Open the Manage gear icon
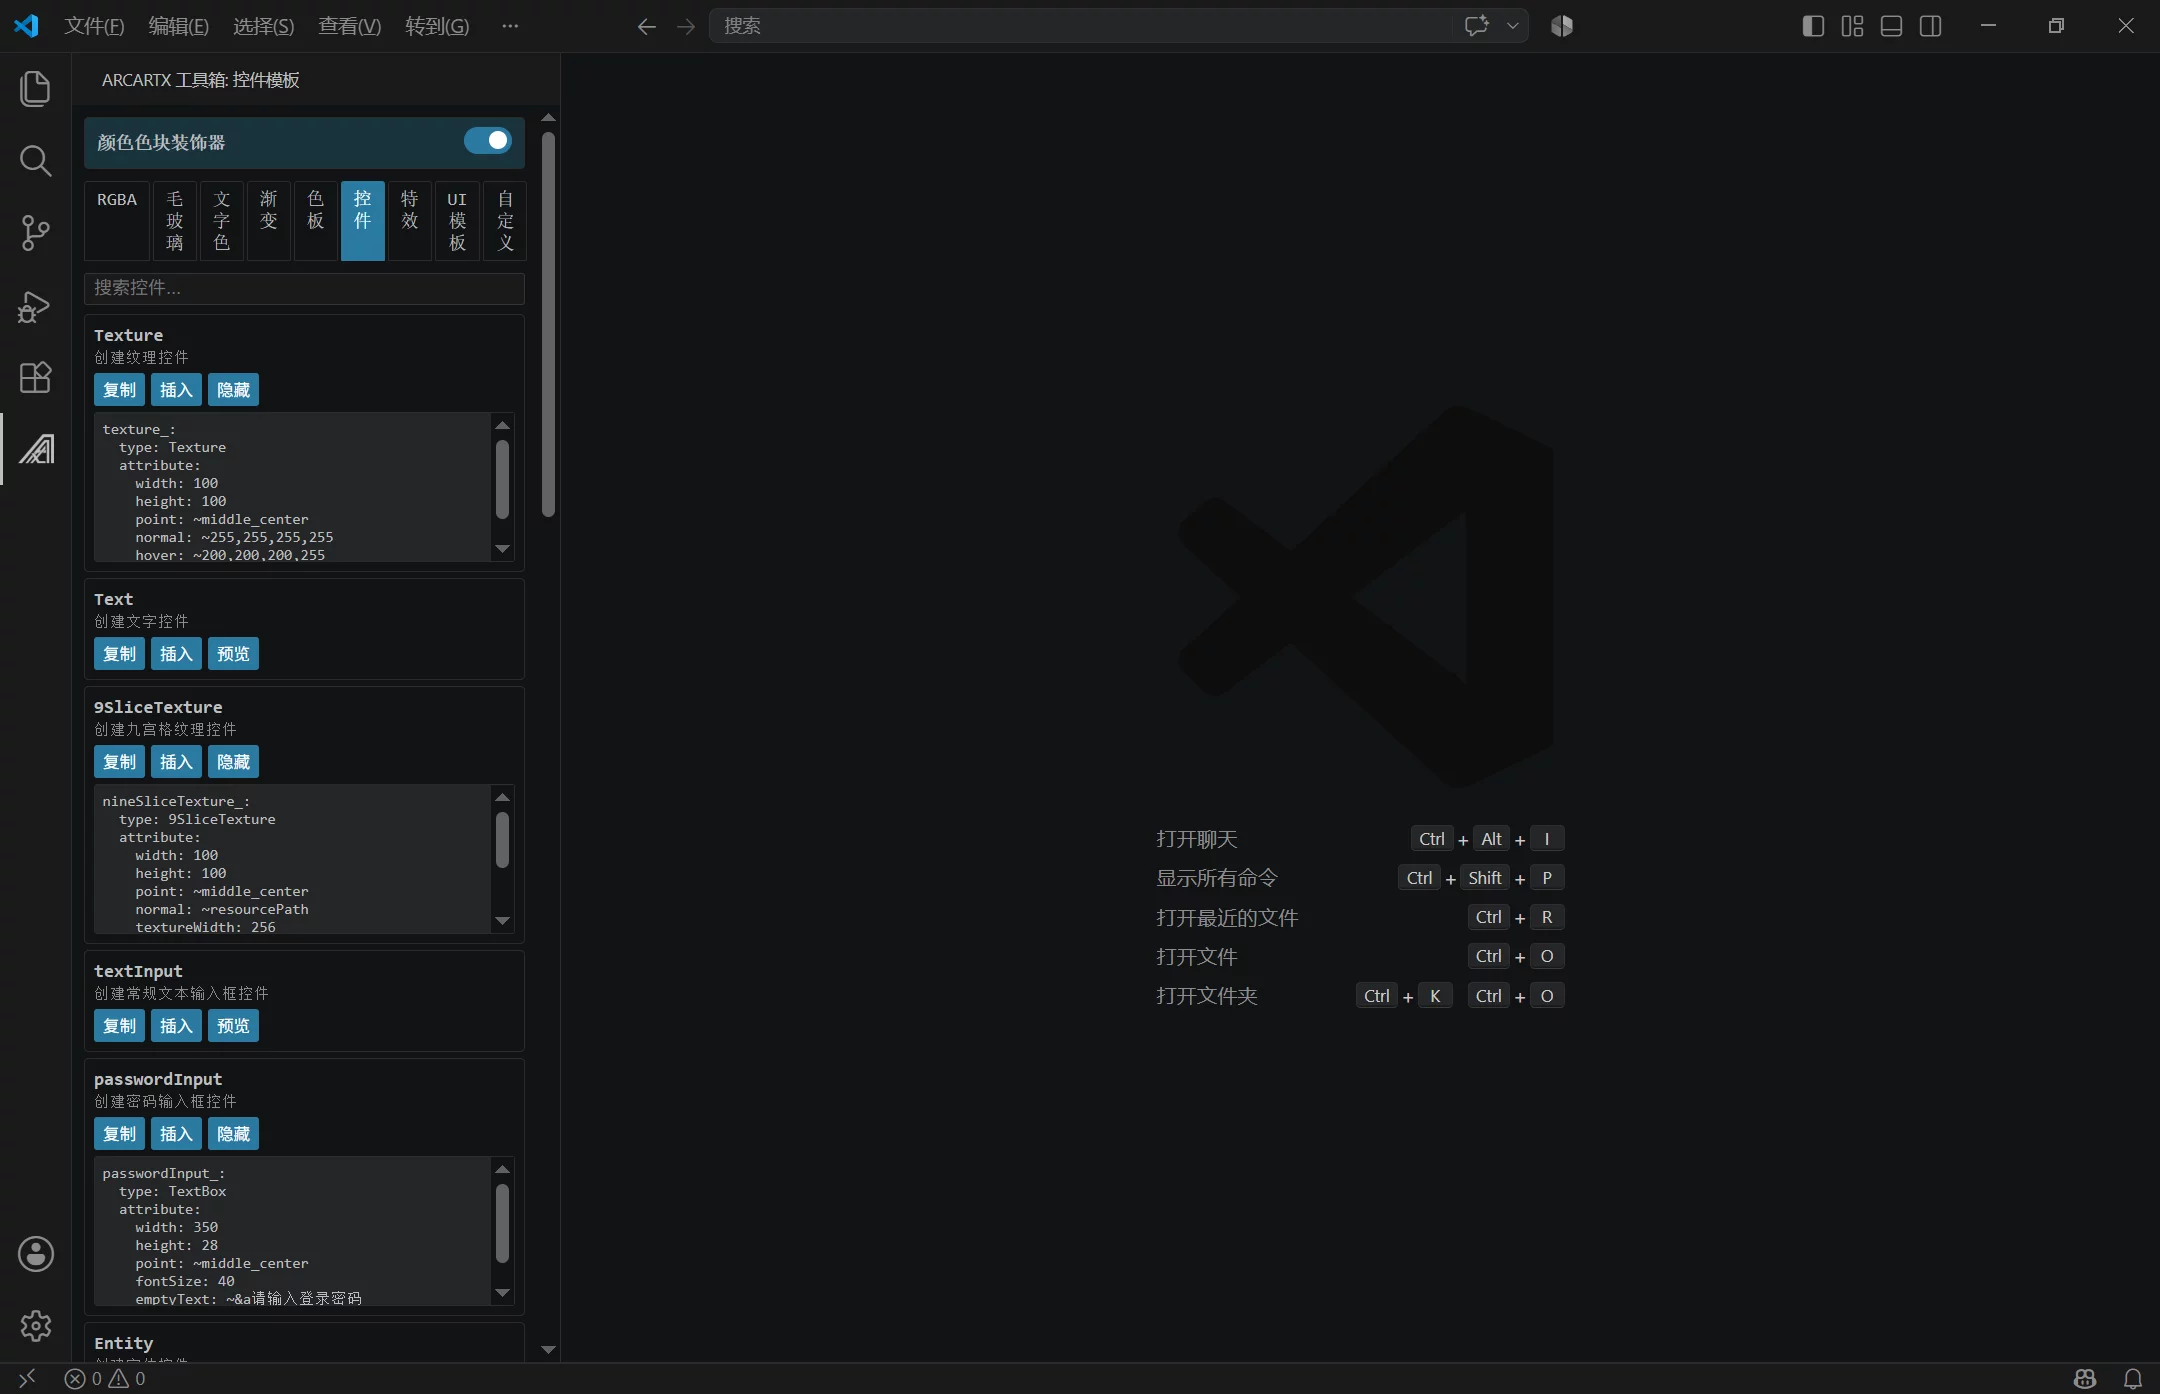This screenshot has height=1394, width=2160. 35,1325
